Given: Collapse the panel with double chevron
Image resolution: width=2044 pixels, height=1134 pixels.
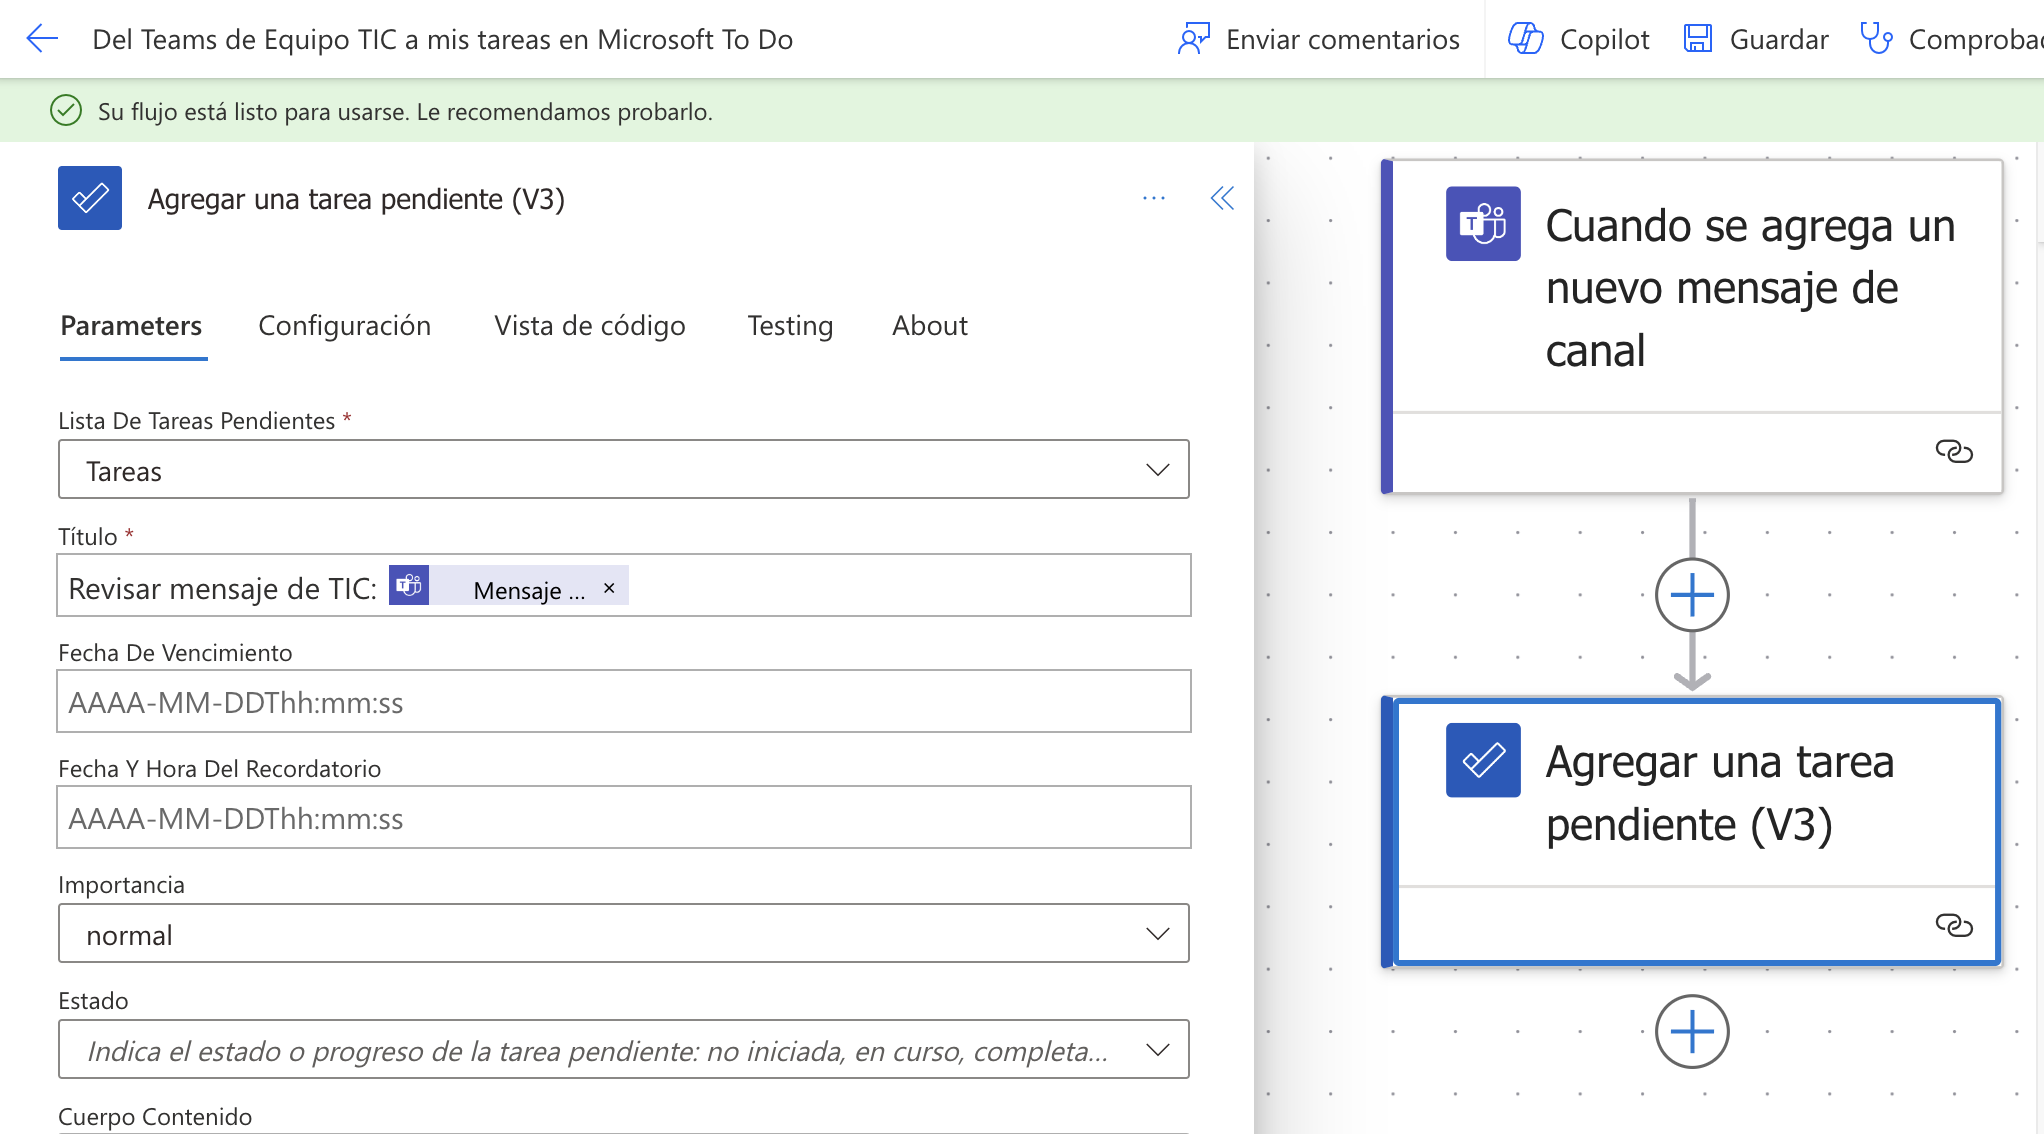Looking at the screenshot, I should pyautogui.click(x=1222, y=198).
